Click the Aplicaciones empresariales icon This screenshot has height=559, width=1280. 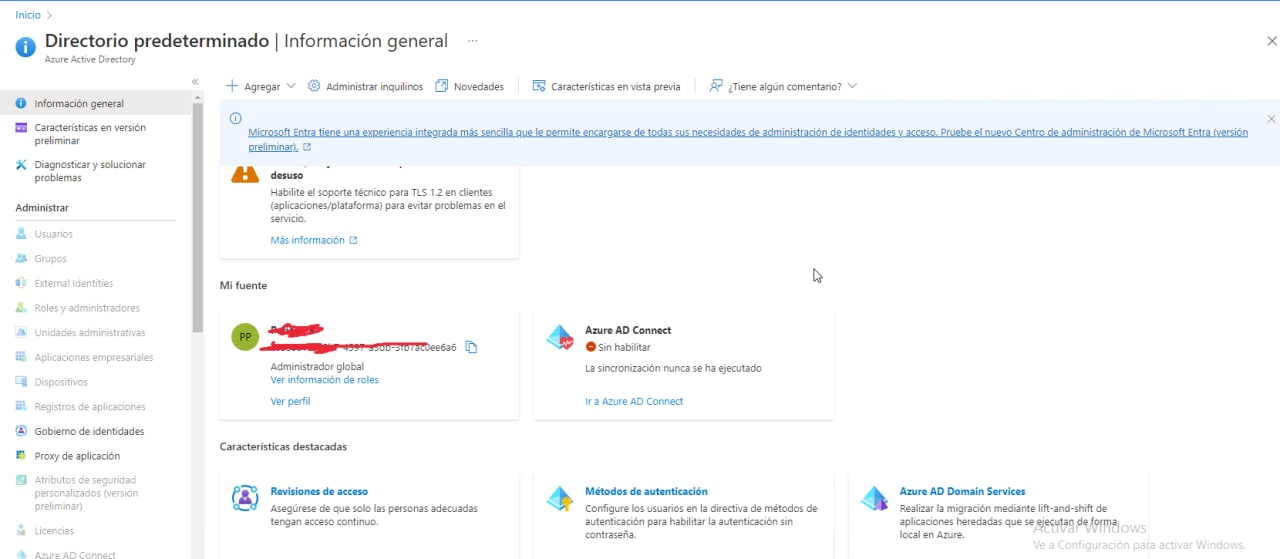click(x=21, y=357)
